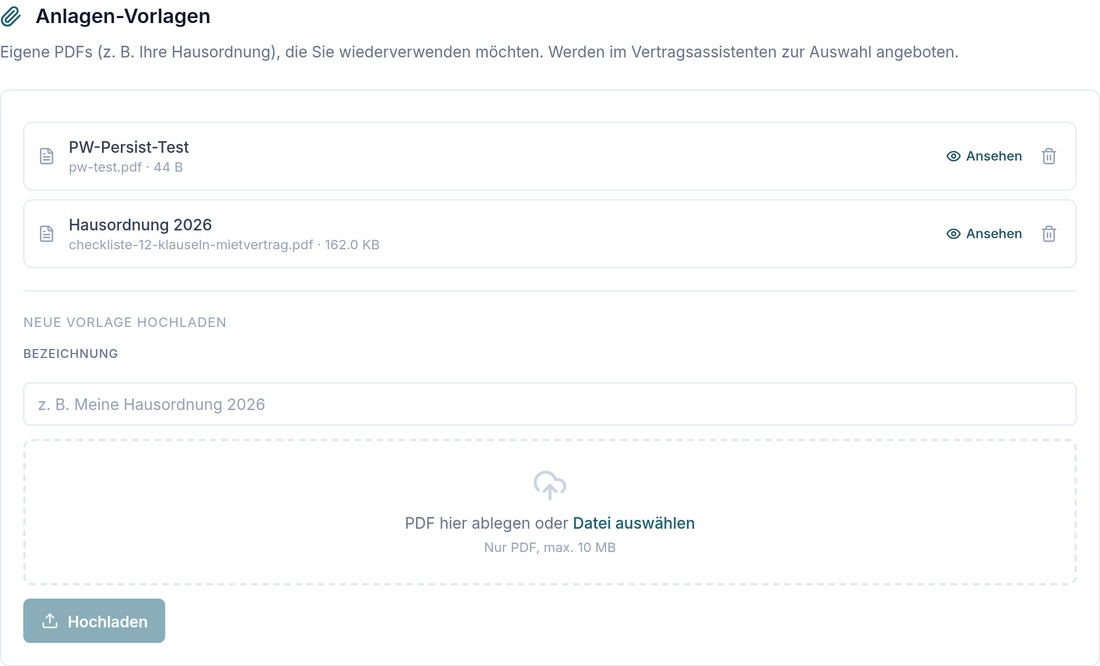Click the 'Nur PDF, max. 10 MB' hint

[x=549, y=547]
